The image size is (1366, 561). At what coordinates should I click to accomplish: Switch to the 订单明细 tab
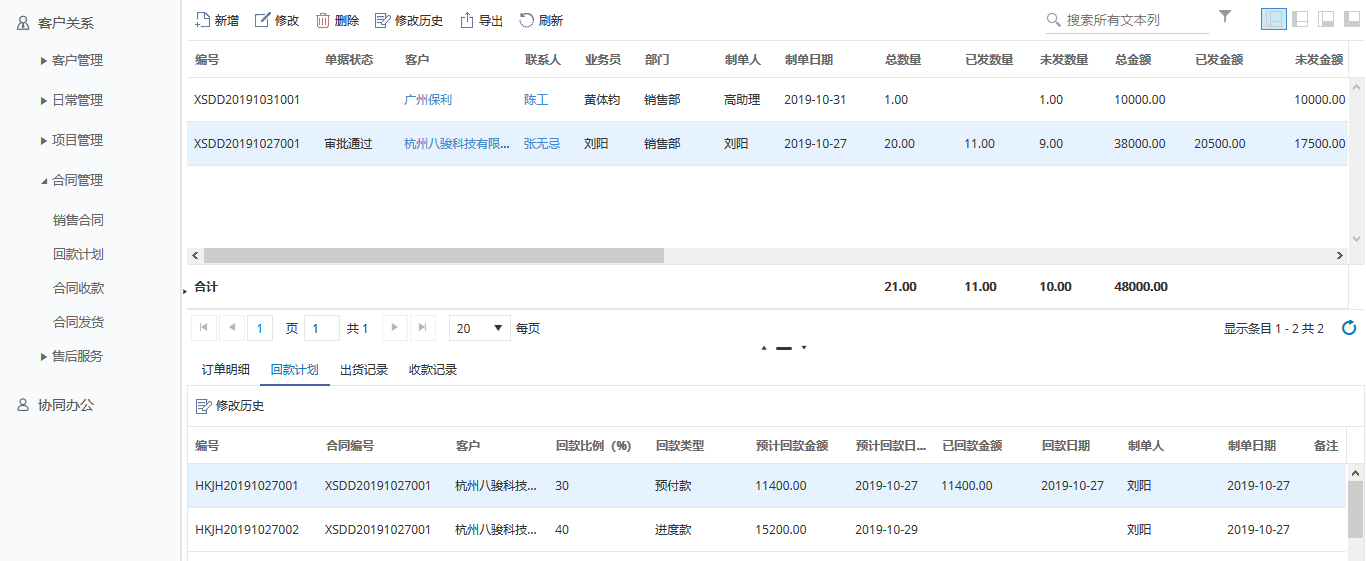coord(225,370)
